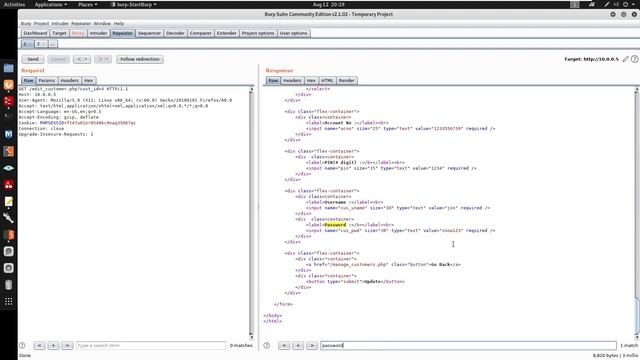Show response Render tab
Screen dimensions: 640x360
tap(347, 80)
